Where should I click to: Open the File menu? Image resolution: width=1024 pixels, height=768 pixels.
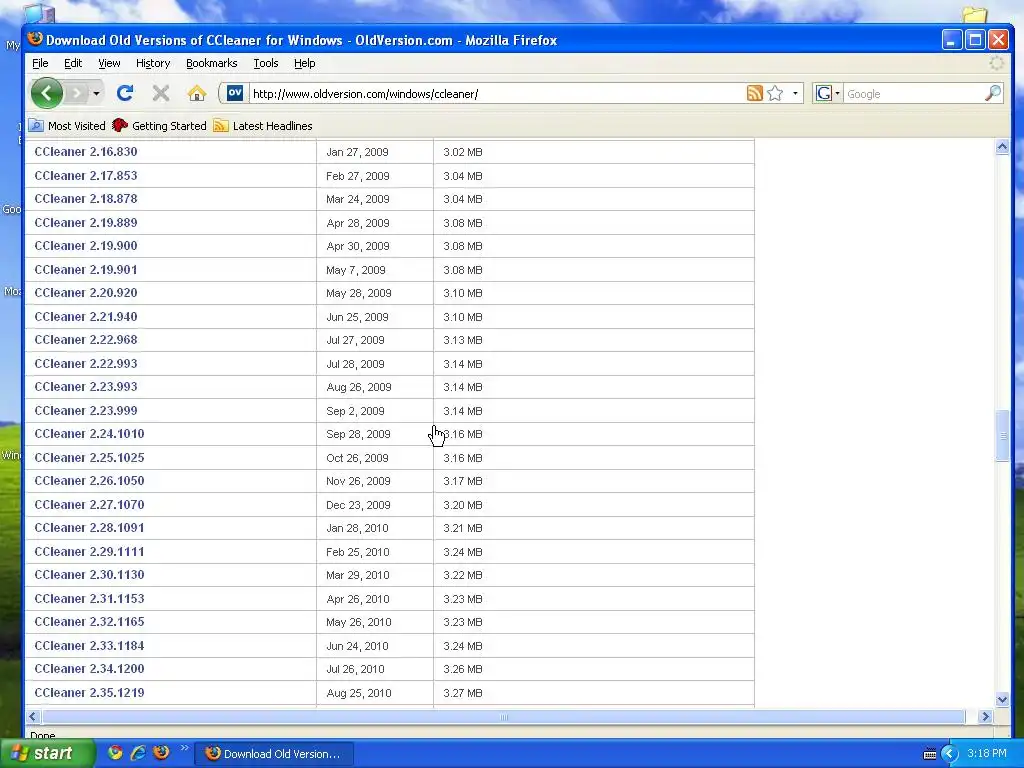(x=40, y=63)
